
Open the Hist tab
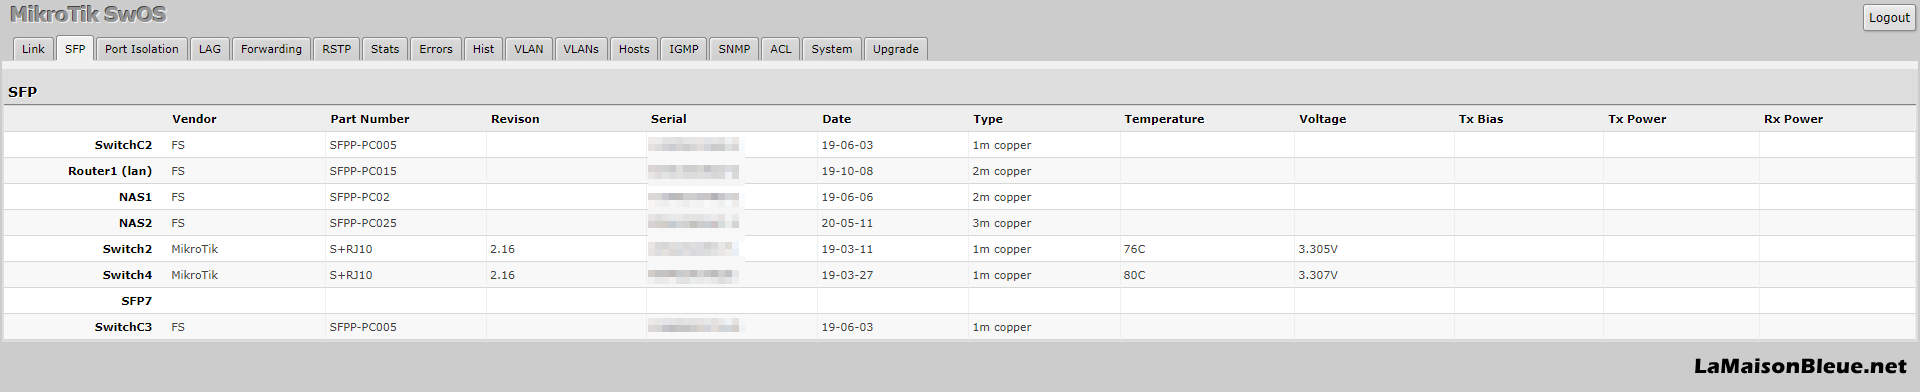pos(483,49)
